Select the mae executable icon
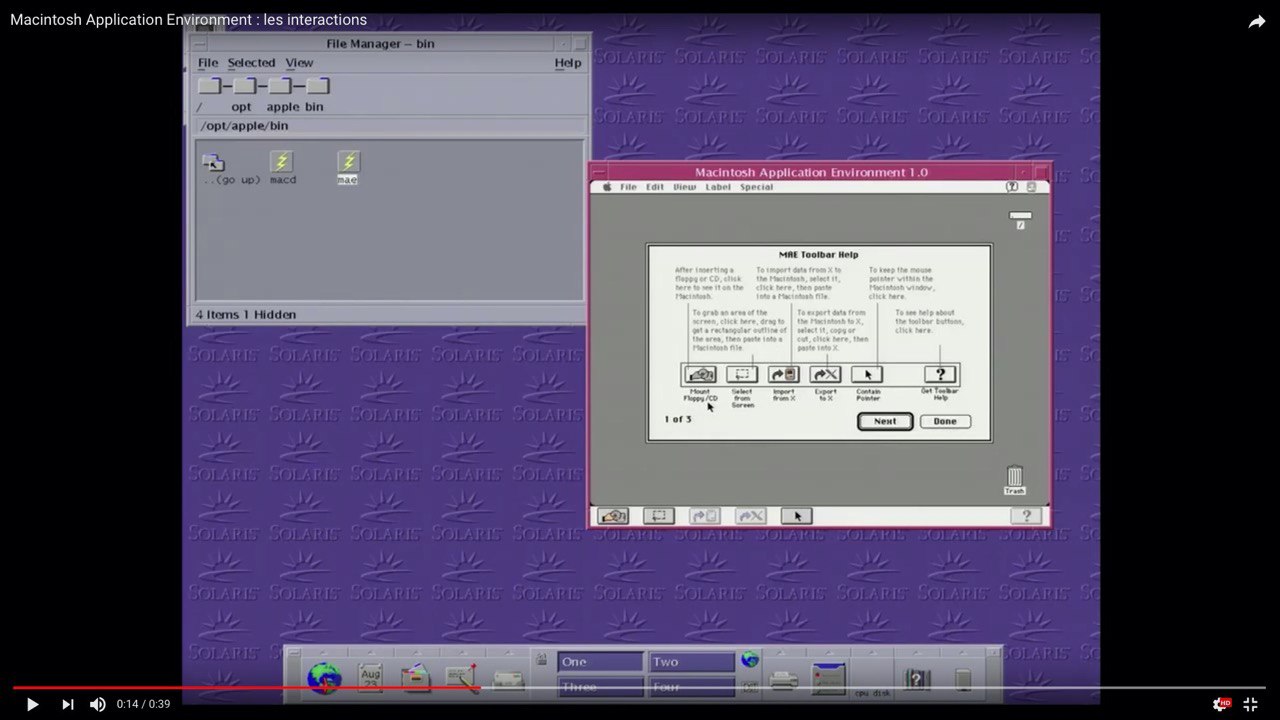The image size is (1280, 720). click(348, 161)
